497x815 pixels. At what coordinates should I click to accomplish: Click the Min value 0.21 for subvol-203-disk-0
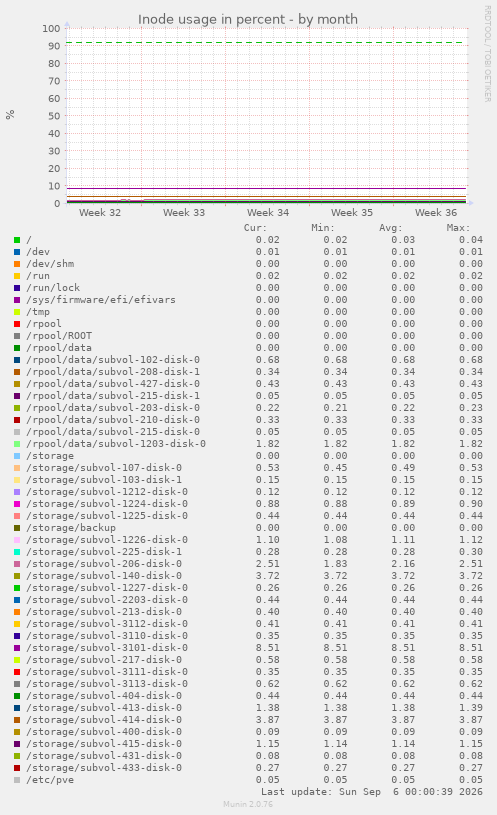pyautogui.click(x=335, y=408)
